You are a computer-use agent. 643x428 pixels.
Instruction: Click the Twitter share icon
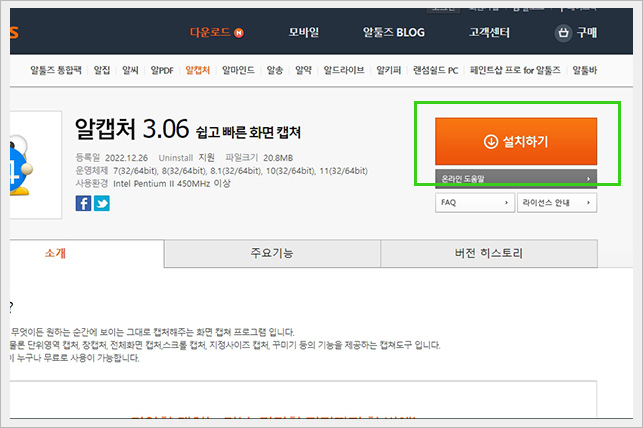pyautogui.click(x=102, y=203)
